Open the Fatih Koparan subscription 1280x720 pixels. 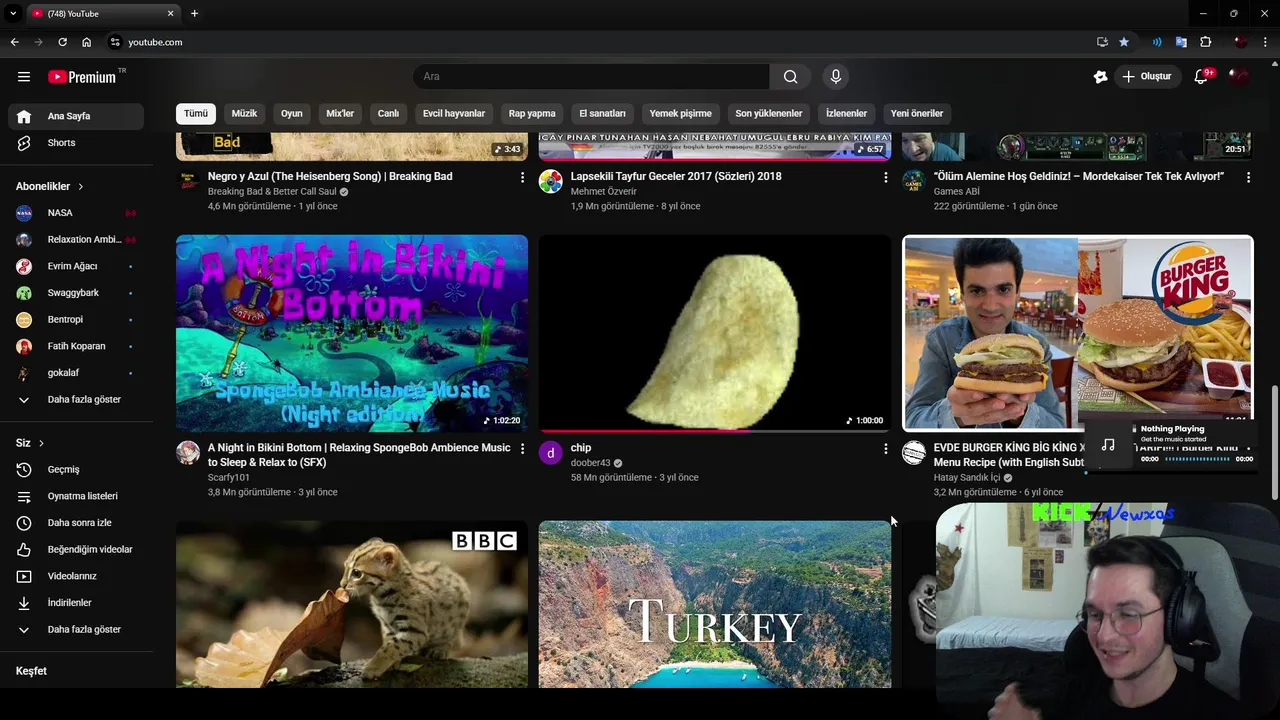coord(76,346)
